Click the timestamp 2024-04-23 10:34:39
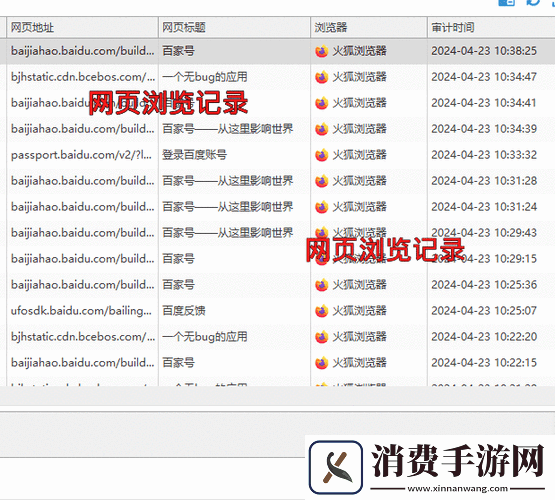Viewport: 555px width, 500px height. click(x=484, y=129)
